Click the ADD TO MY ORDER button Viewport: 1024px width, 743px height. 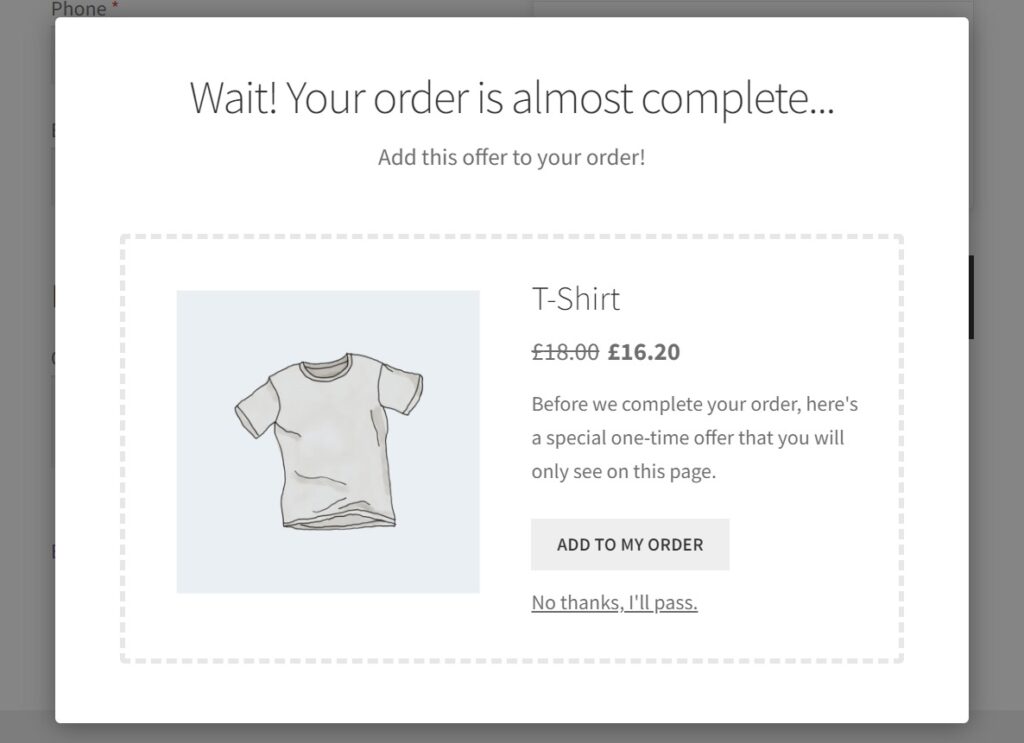tap(630, 544)
